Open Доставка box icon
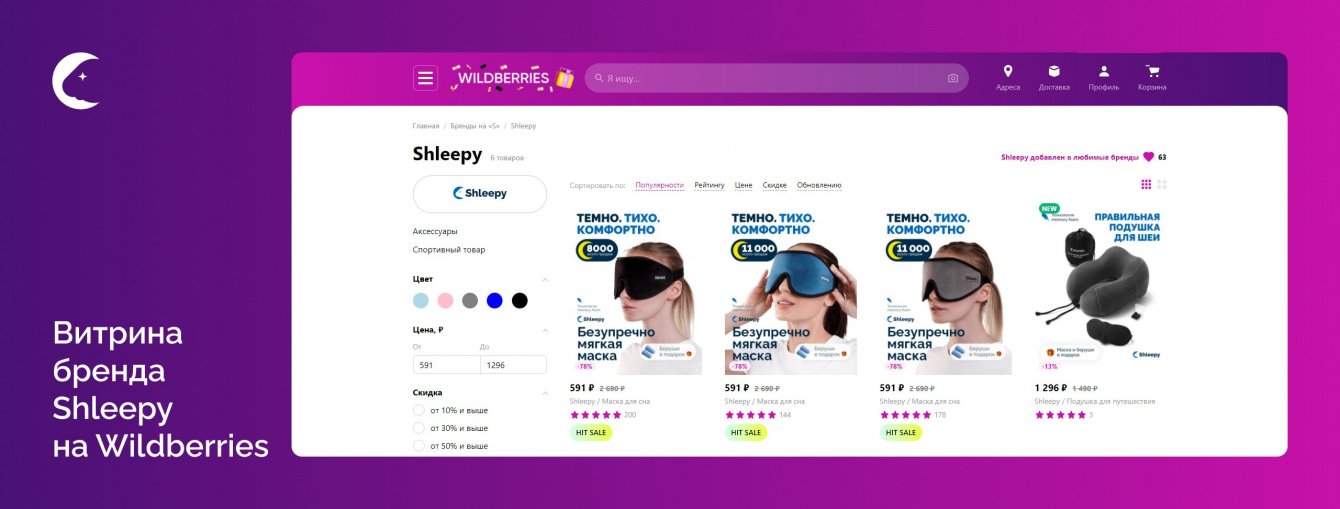The width and height of the screenshot is (1340, 509). (x=1054, y=71)
